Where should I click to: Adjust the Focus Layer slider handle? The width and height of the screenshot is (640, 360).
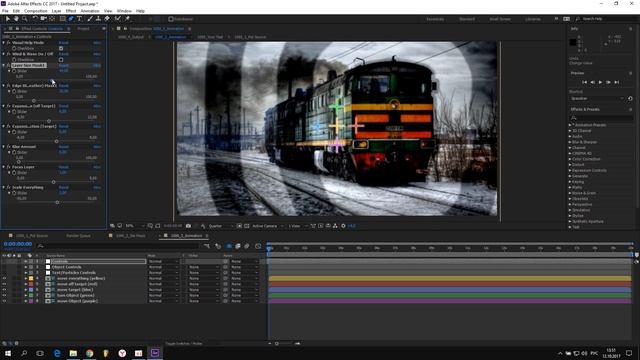point(53,182)
